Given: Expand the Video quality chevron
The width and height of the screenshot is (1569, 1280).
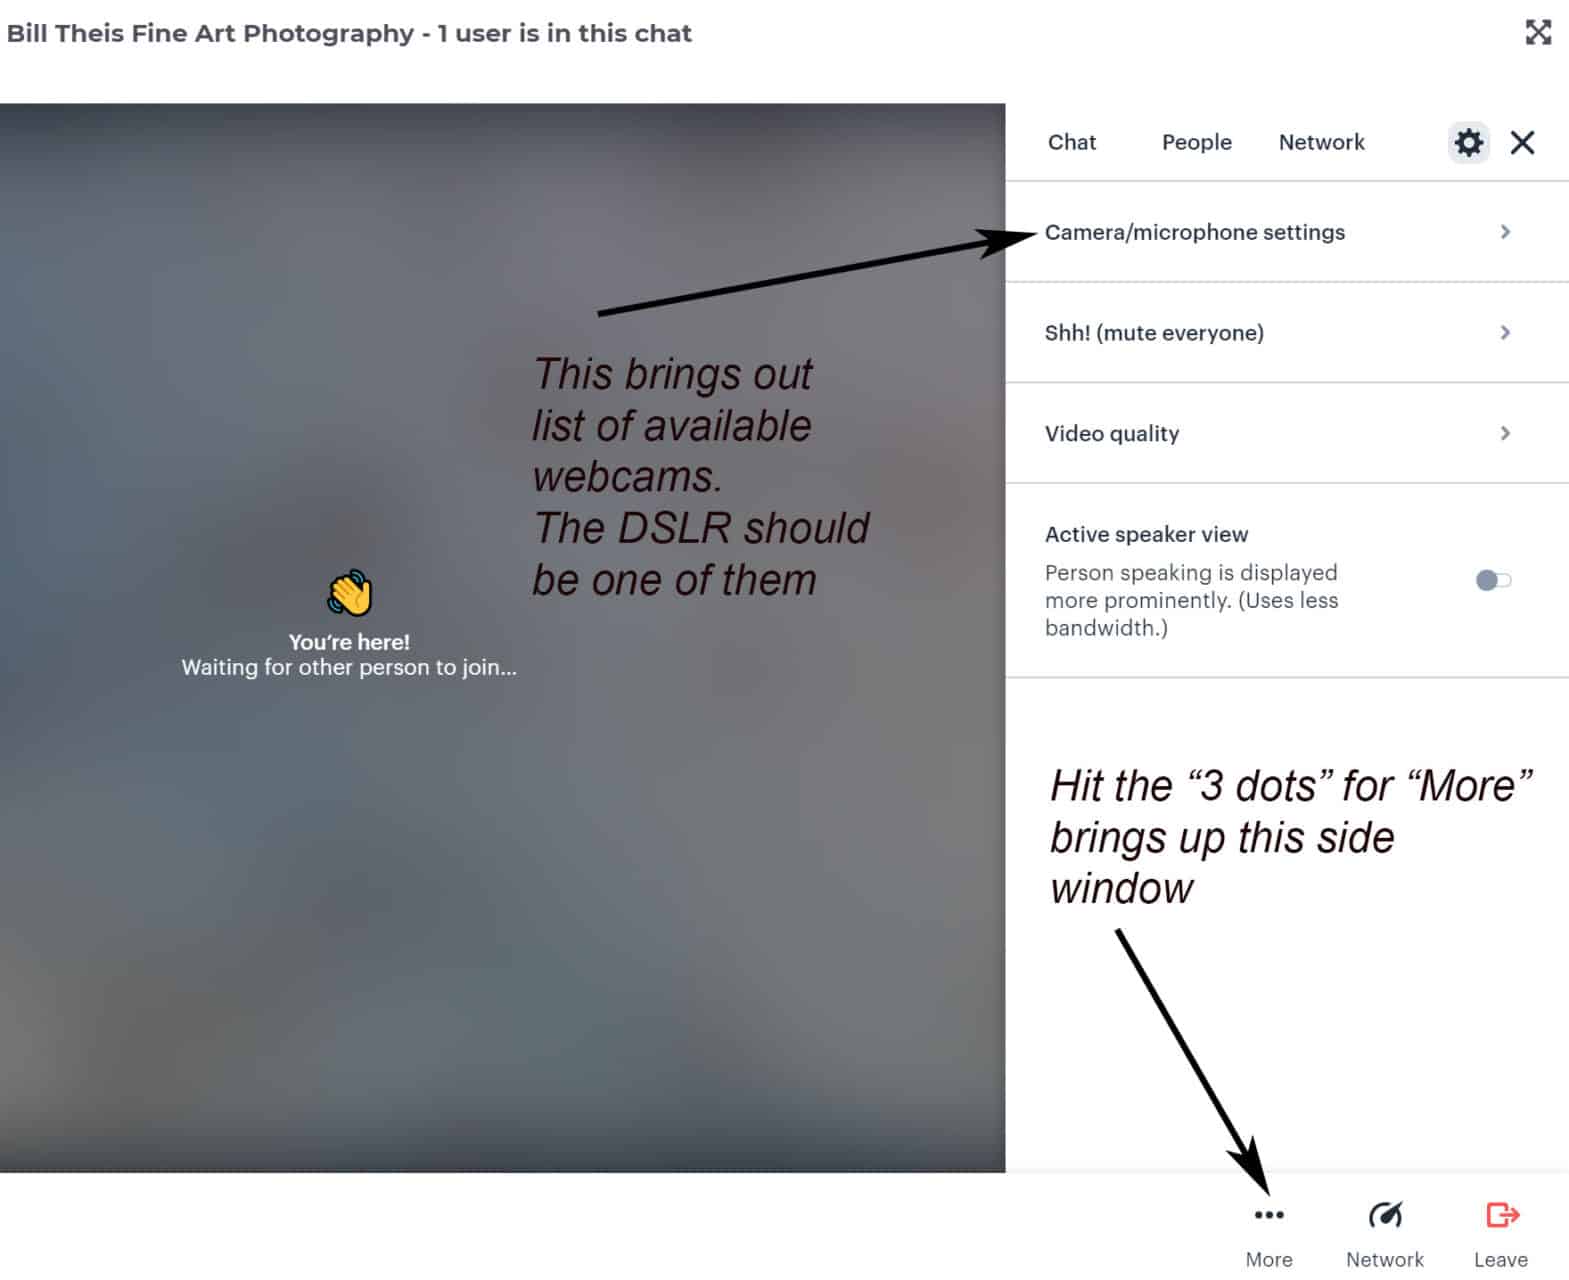Looking at the screenshot, I should pyautogui.click(x=1505, y=433).
